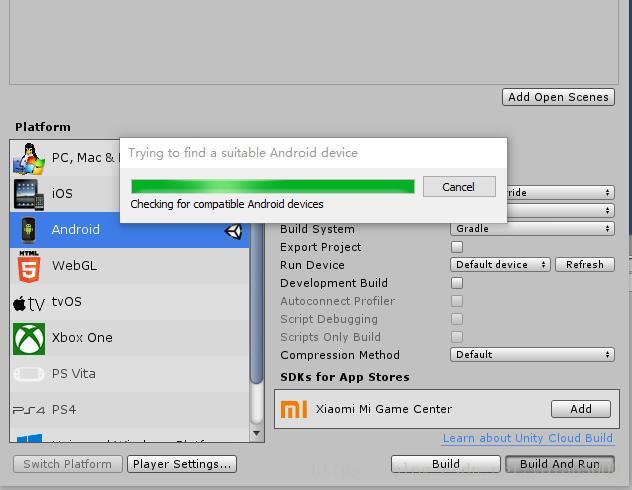Image resolution: width=632 pixels, height=490 pixels.
Task: Refresh the run device list
Action: (585, 264)
